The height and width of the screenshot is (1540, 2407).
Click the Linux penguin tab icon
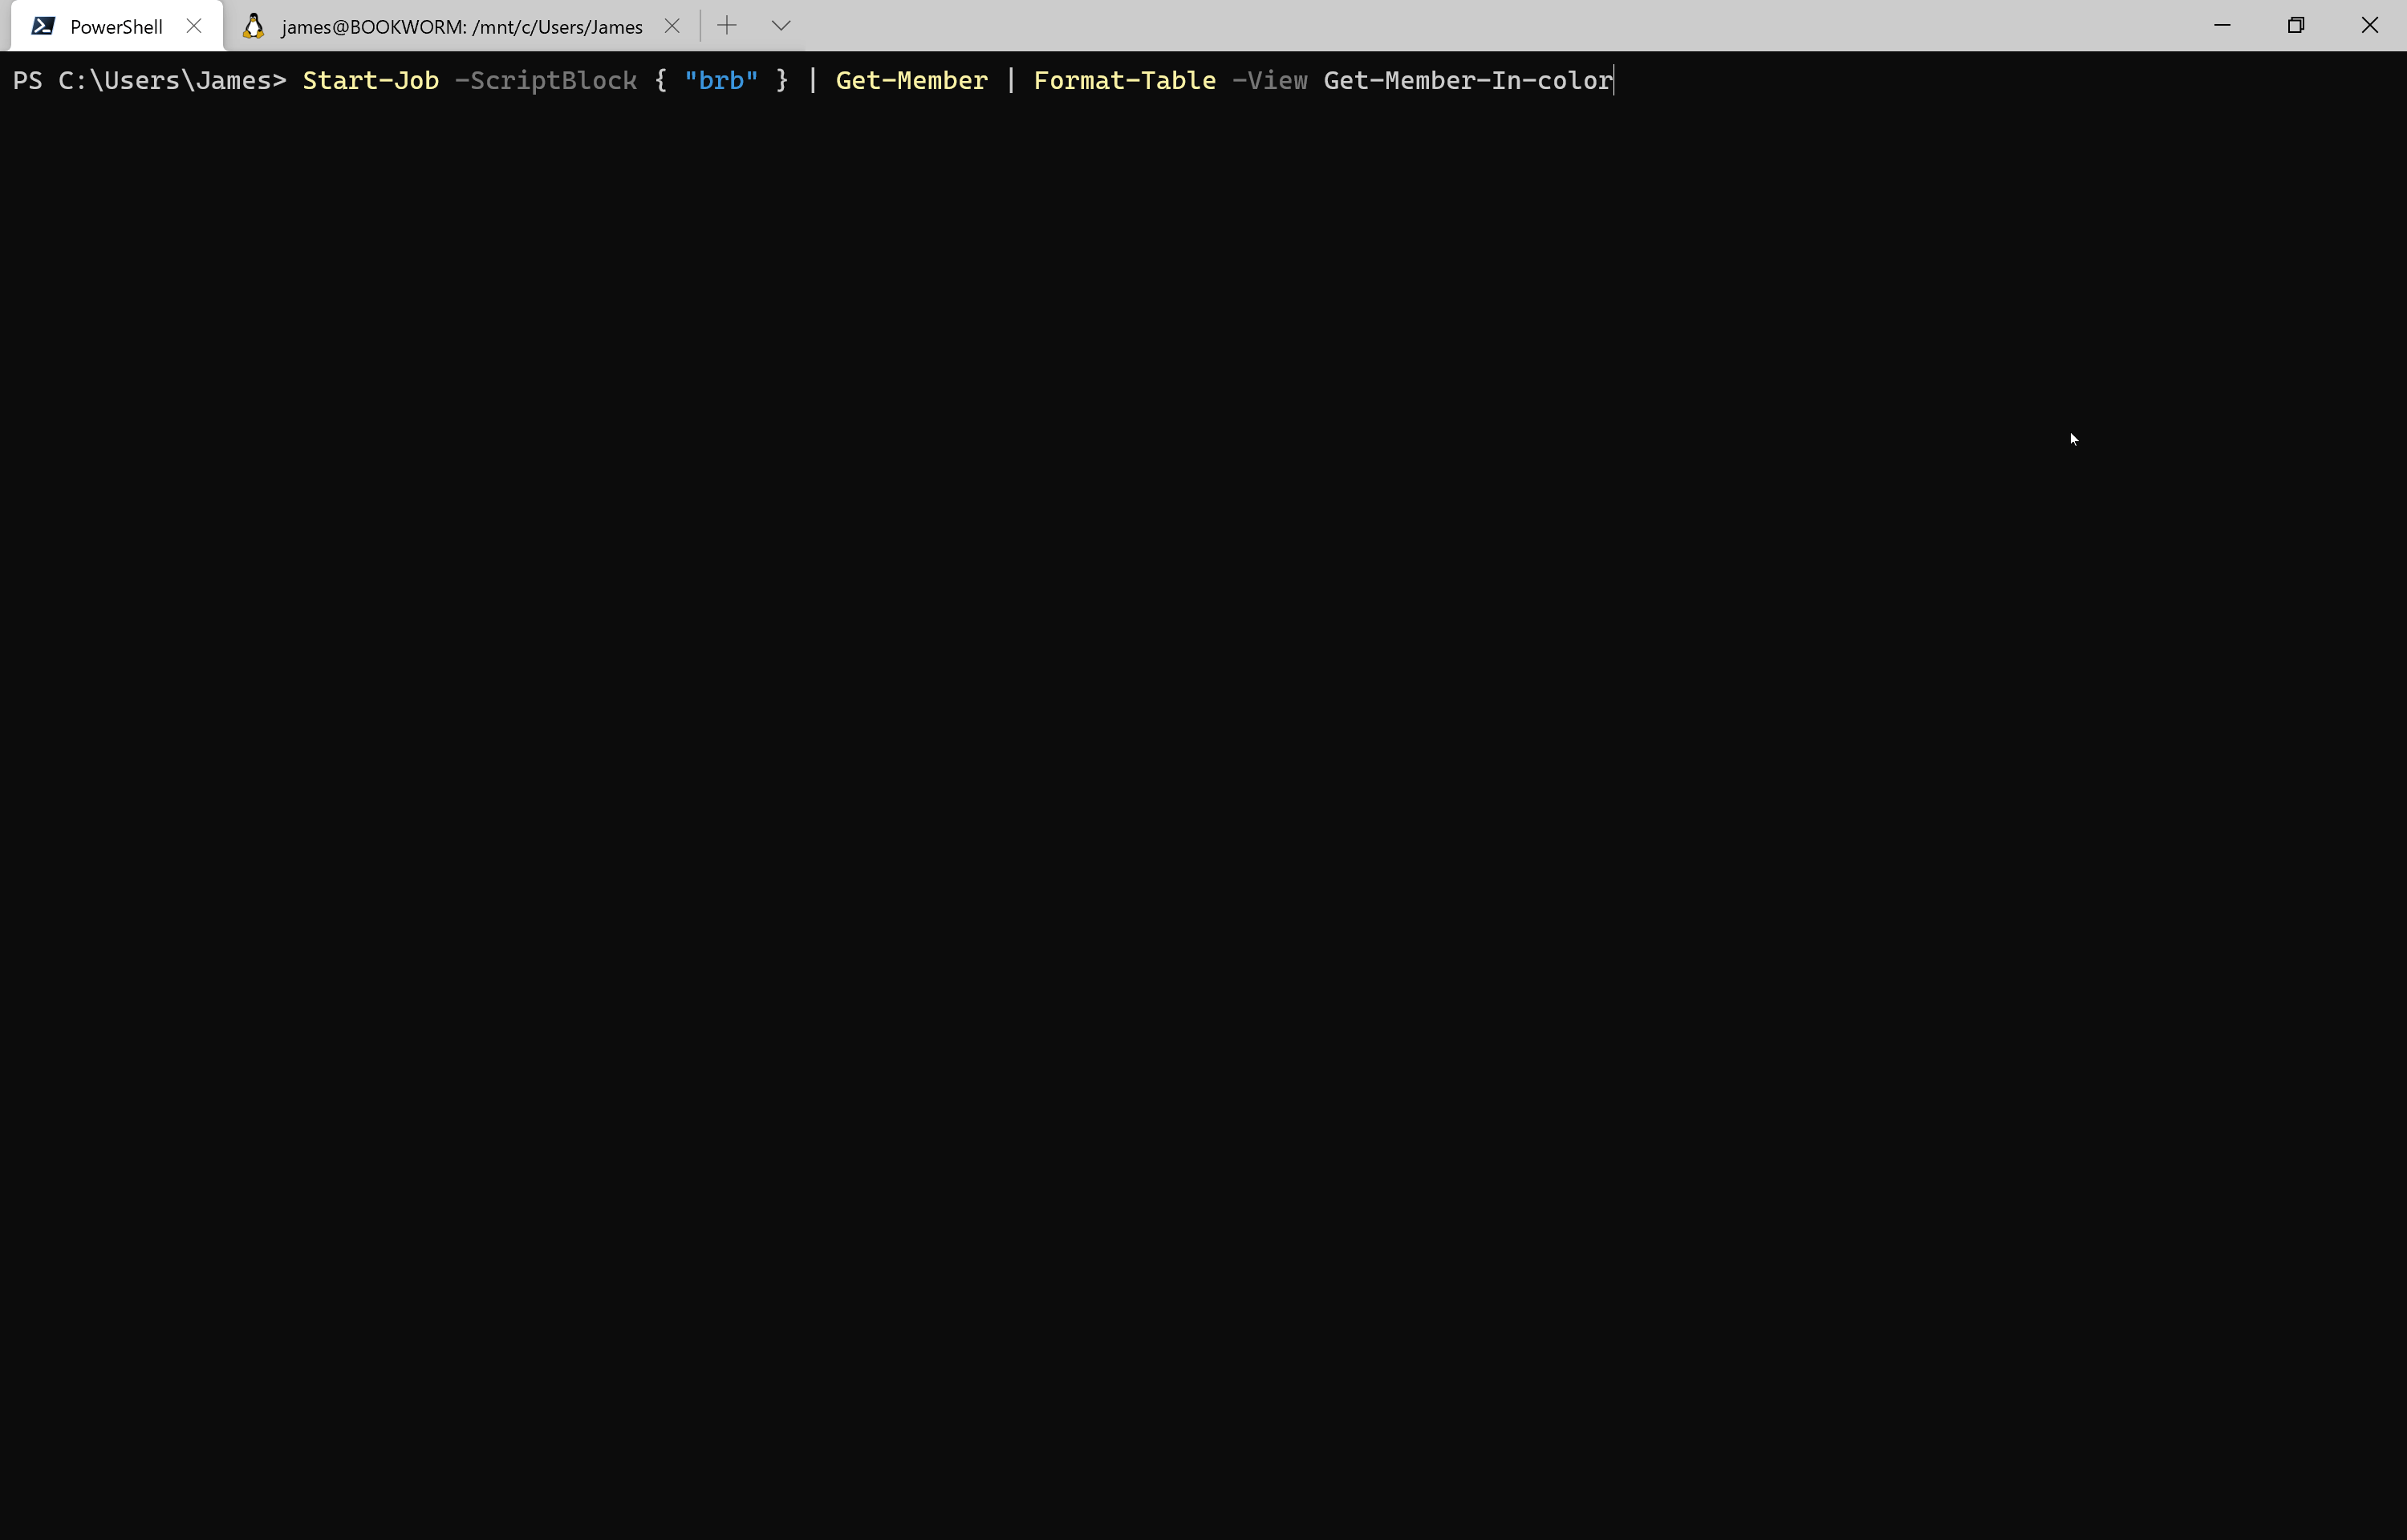pyautogui.click(x=254, y=26)
